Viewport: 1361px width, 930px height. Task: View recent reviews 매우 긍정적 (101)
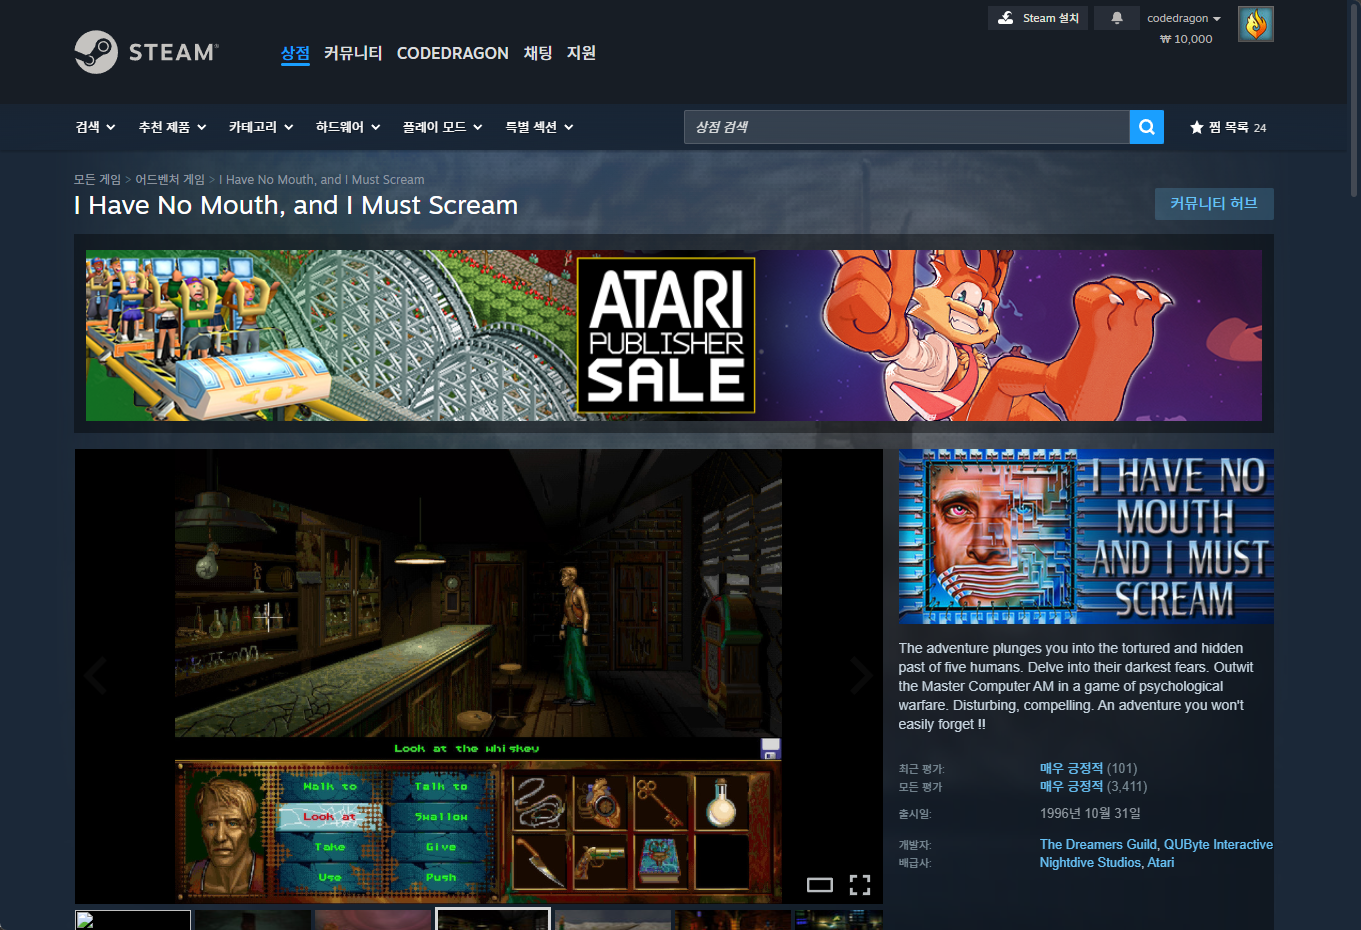coord(1088,768)
